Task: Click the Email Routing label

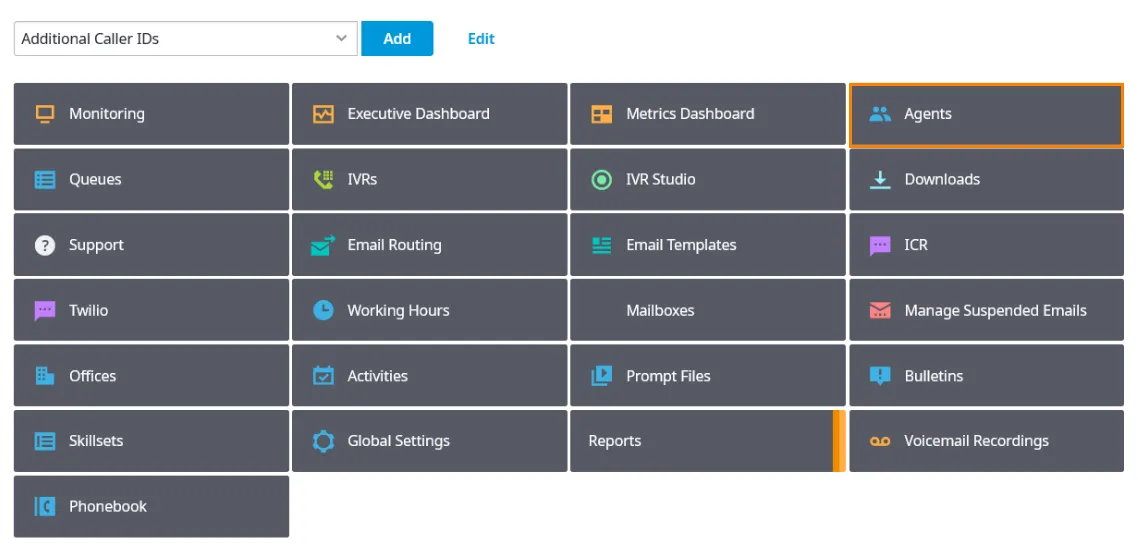Action: pos(394,245)
